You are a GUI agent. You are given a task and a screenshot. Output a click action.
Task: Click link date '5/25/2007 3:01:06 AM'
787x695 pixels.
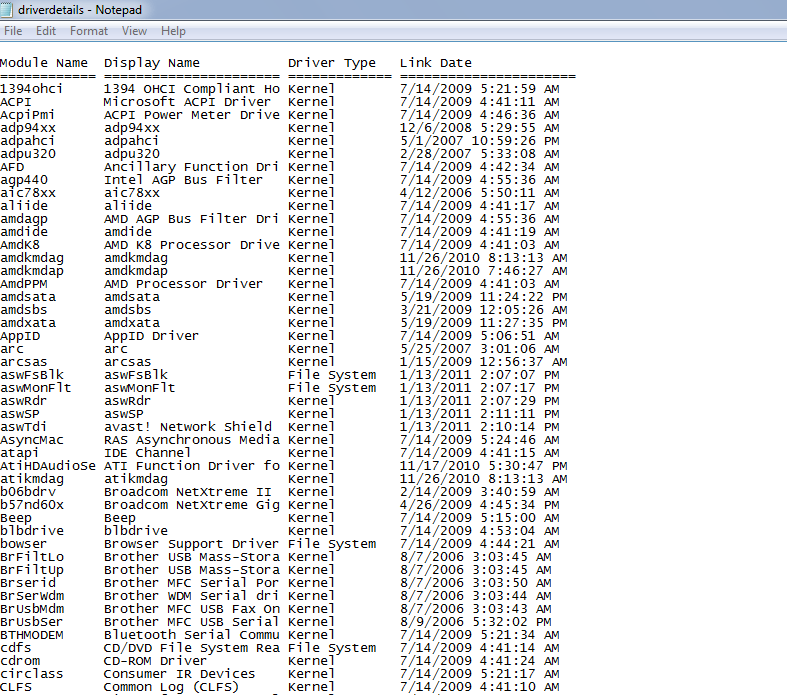point(479,349)
